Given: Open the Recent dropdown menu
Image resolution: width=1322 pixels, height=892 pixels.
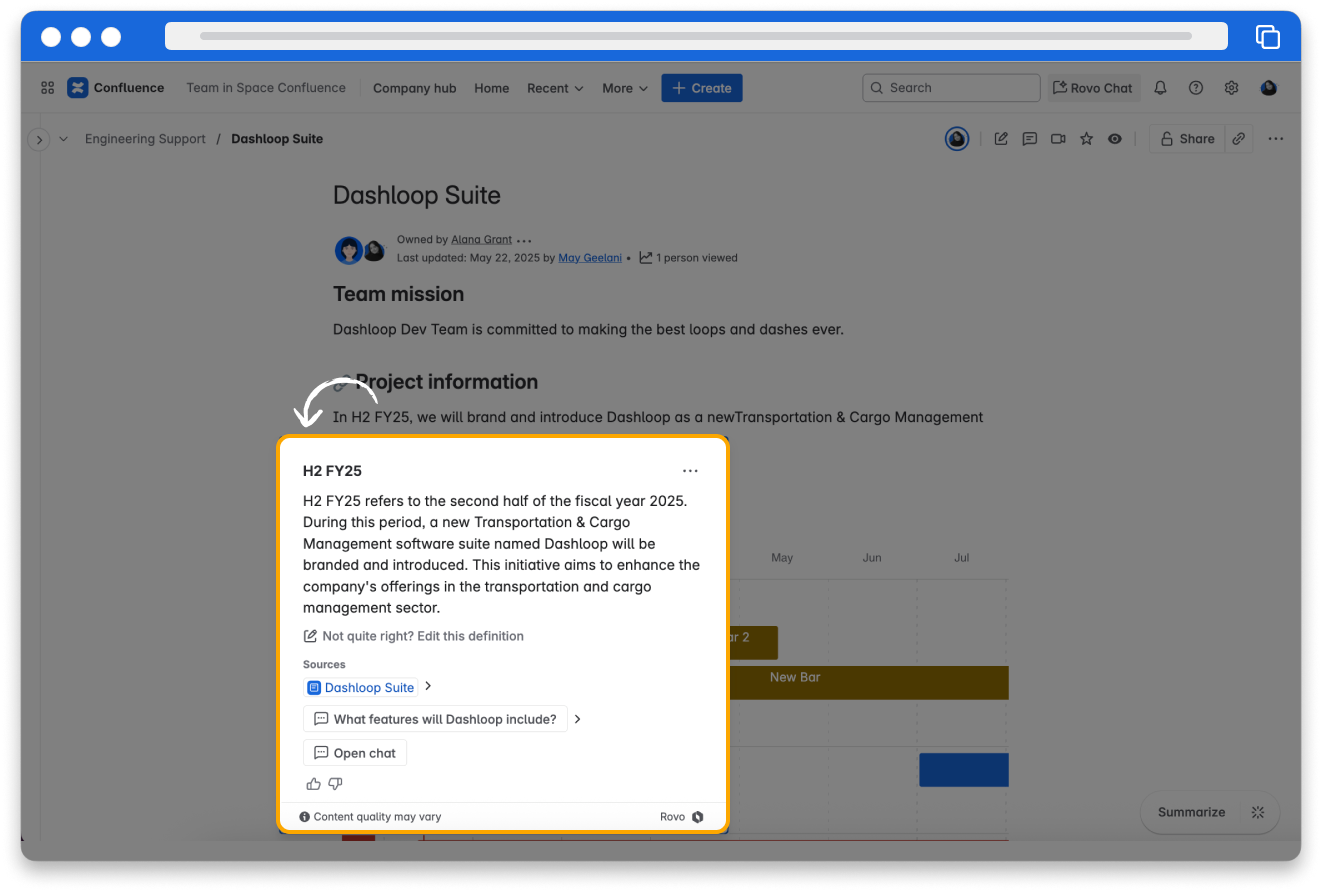Looking at the screenshot, I should click(x=555, y=88).
